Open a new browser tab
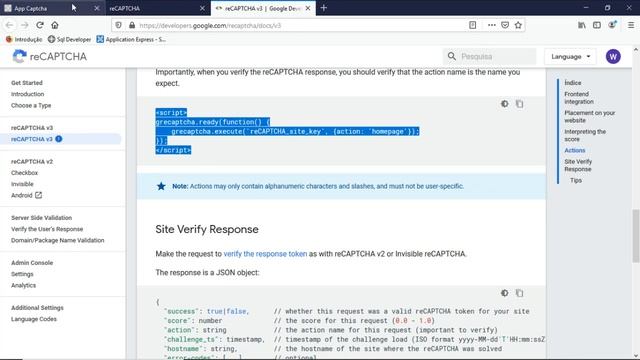Screen dimensions: 640x360 (324, 8)
